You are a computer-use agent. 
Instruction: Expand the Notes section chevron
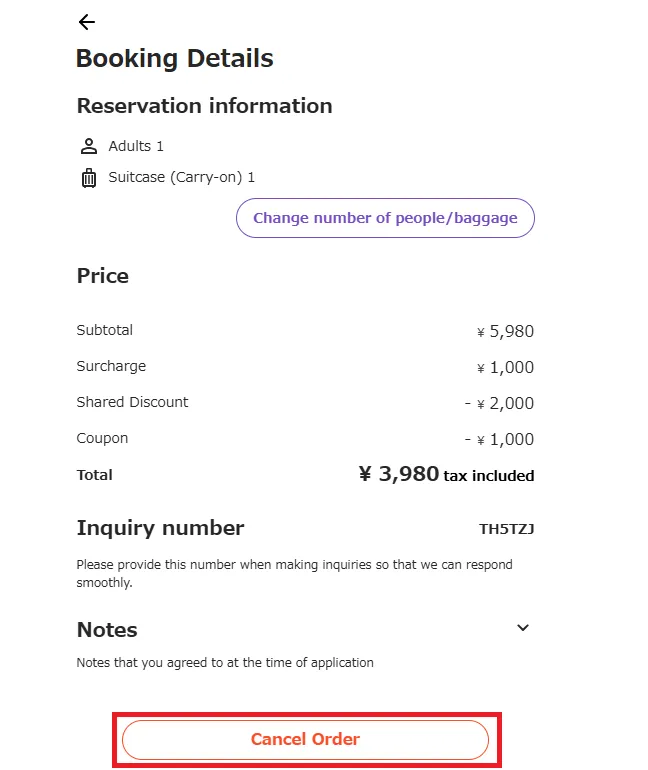pyautogui.click(x=522, y=628)
